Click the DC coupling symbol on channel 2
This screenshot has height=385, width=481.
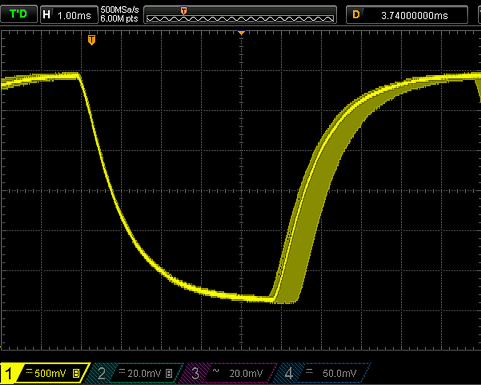(x=122, y=371)
